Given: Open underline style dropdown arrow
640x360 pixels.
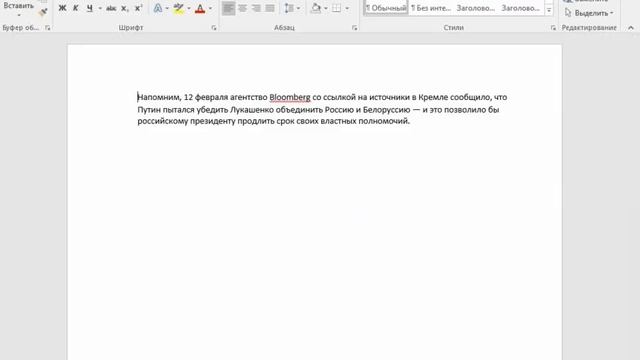Looking at the screenshot, I should tap(100, 8).
